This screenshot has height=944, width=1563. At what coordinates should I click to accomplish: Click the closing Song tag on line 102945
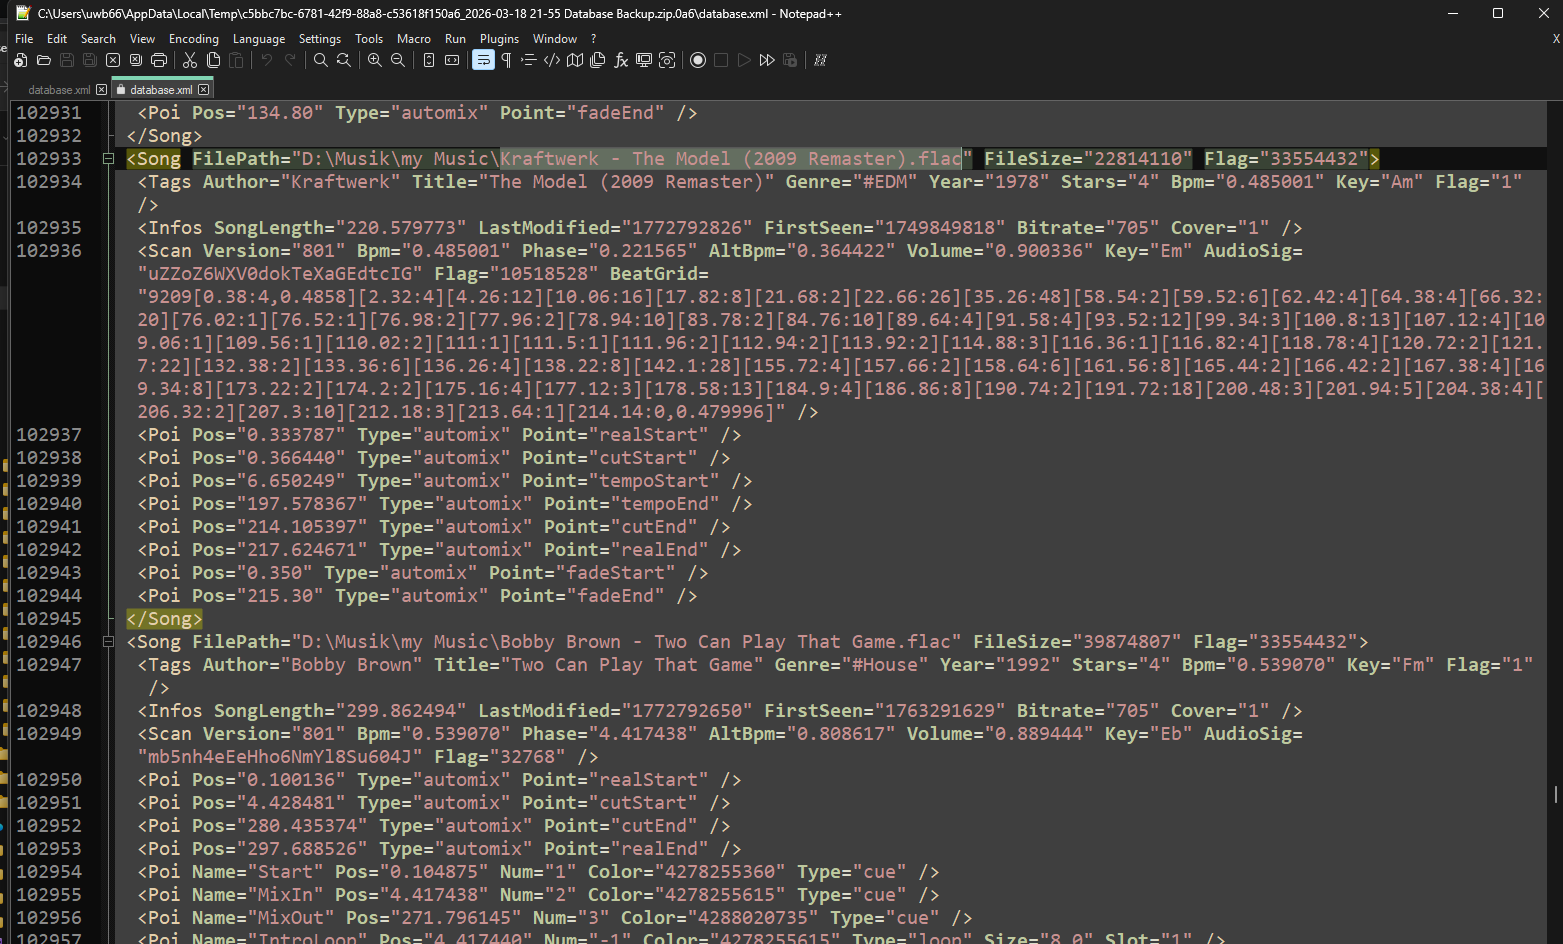[164, 619]
